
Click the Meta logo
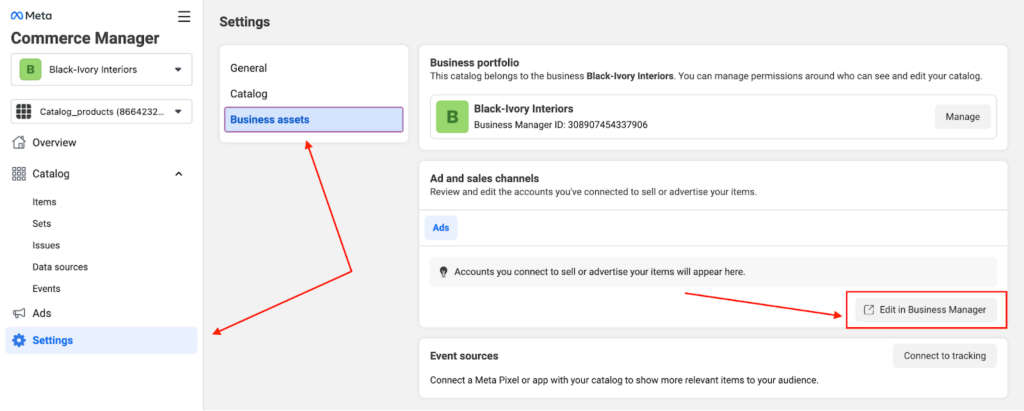31,16
